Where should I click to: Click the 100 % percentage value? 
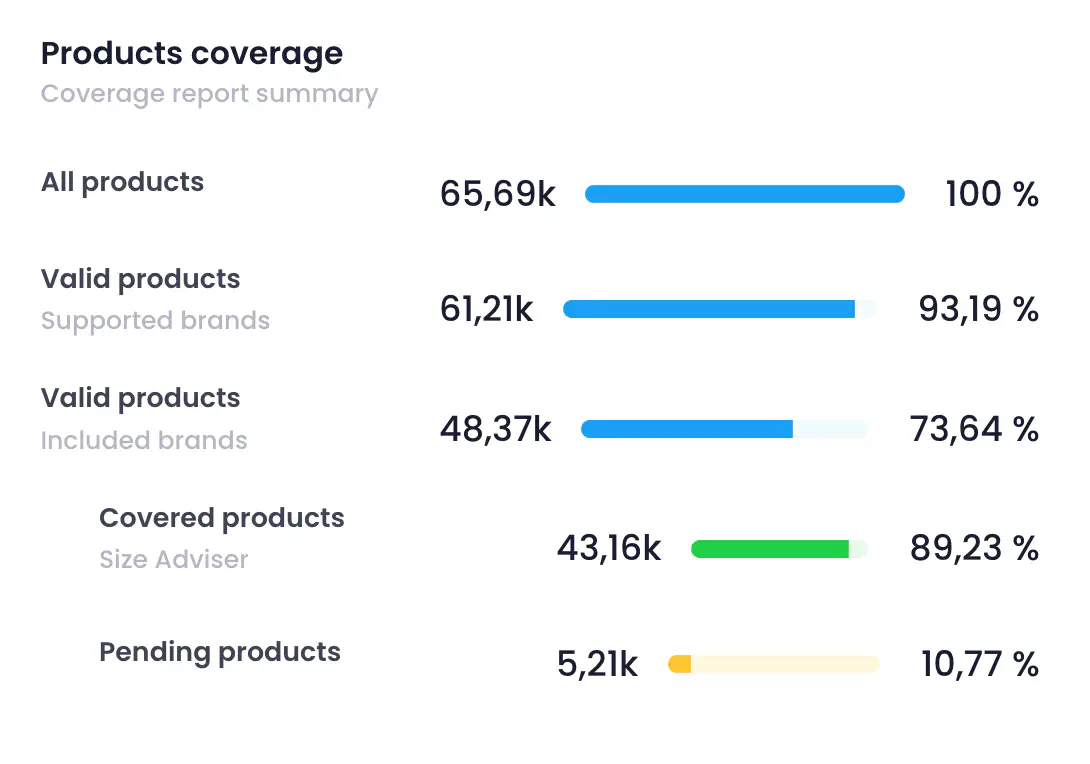991,194
